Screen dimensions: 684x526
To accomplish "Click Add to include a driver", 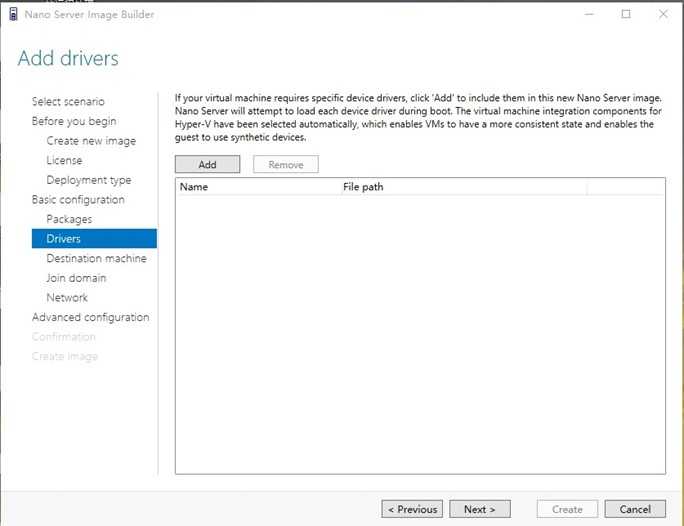I will click(207, 164).
